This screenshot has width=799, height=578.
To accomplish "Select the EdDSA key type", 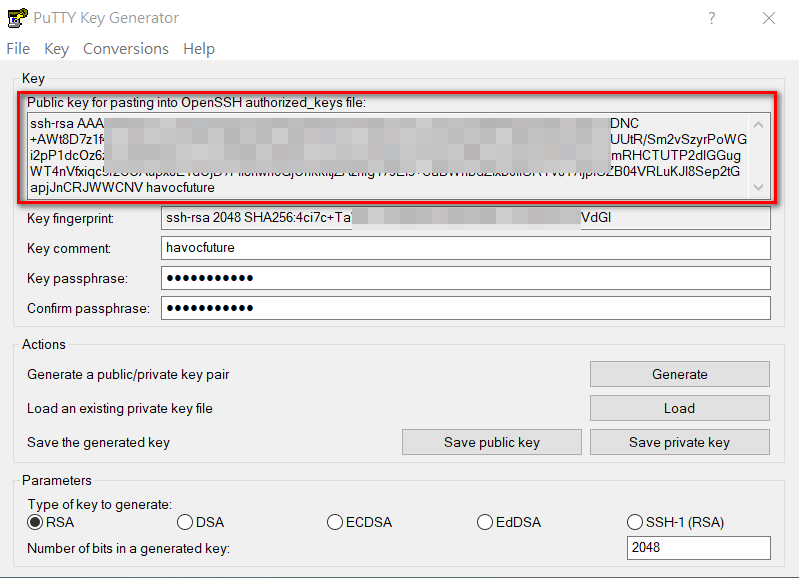I will click(x=485, y=522).
